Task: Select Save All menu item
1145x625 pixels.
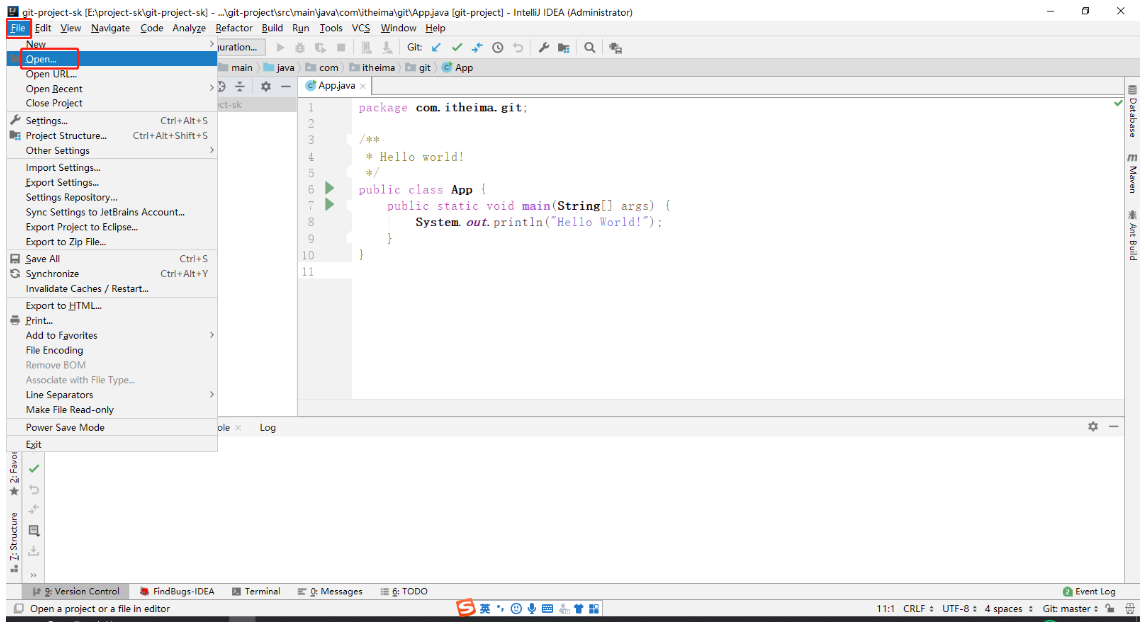Action: [x=112, y=258]
